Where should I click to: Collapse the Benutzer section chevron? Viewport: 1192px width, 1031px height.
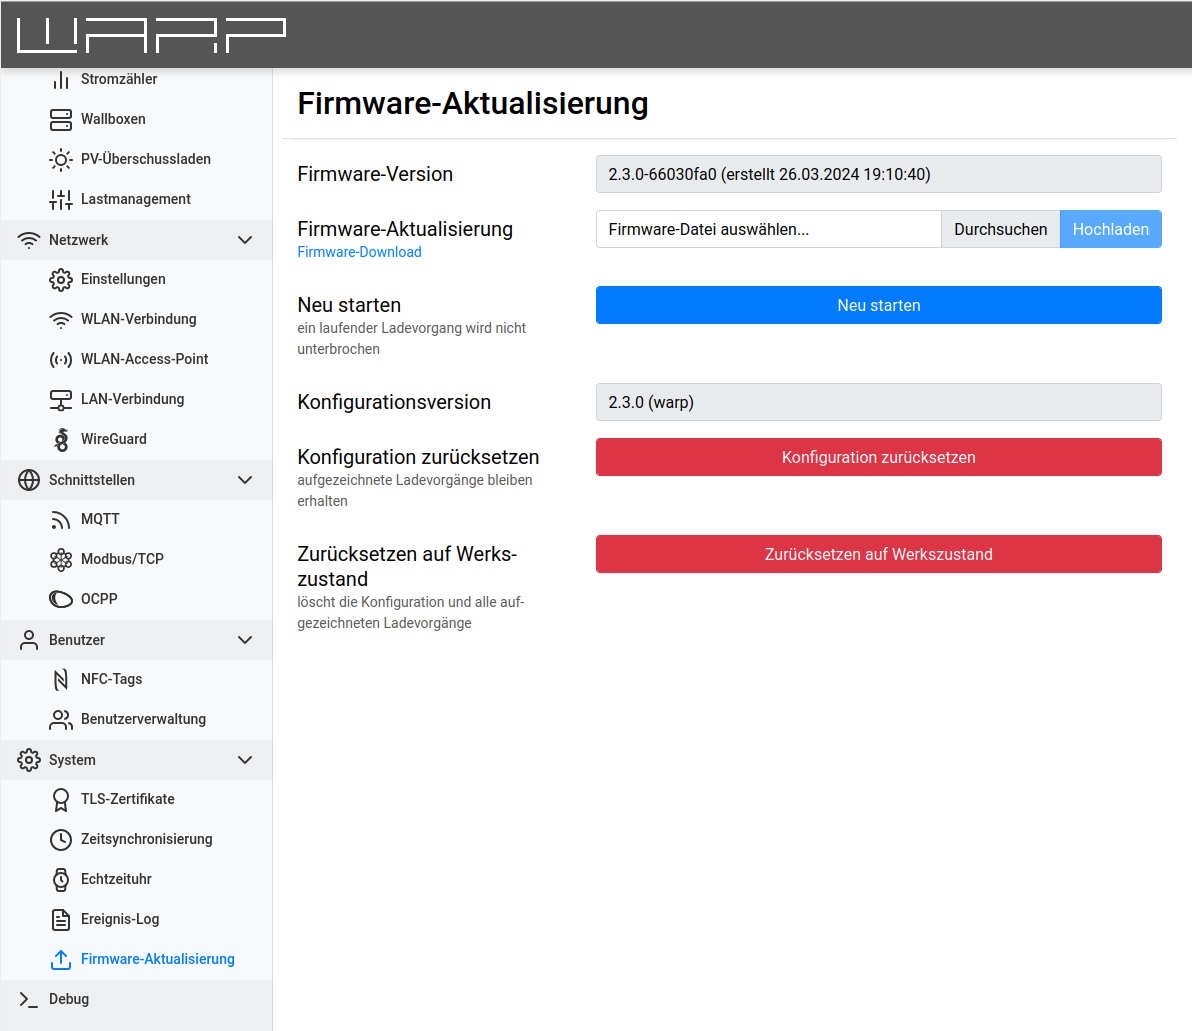coord(245,640)
